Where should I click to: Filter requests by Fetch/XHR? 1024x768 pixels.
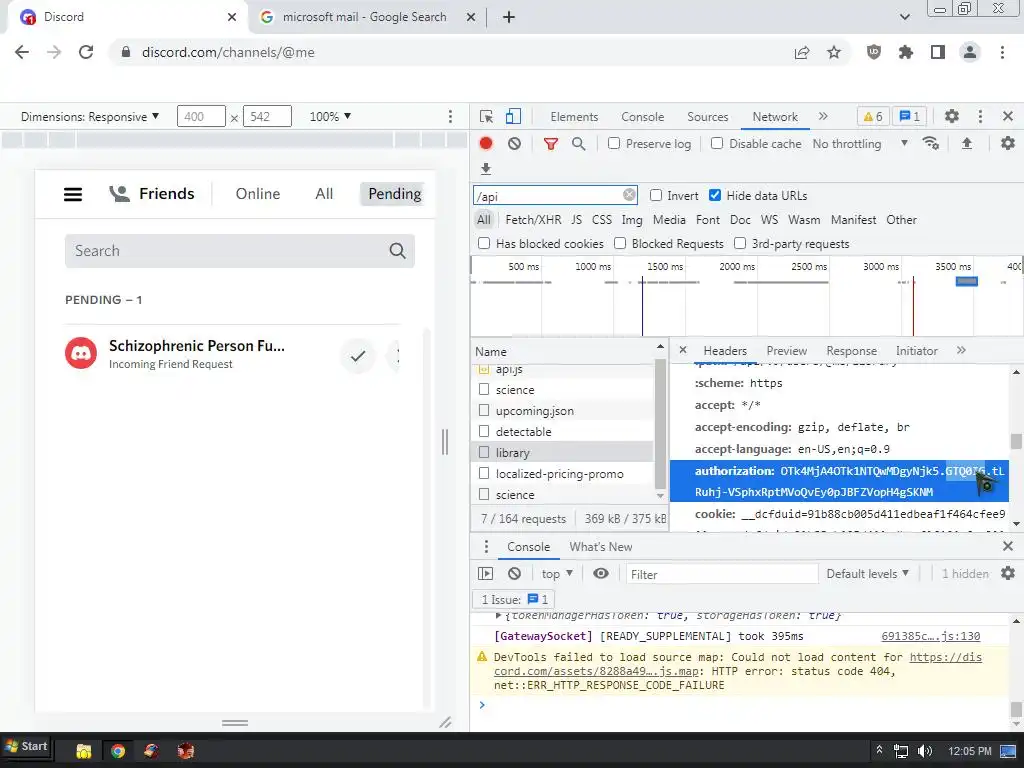pos(533,219)
